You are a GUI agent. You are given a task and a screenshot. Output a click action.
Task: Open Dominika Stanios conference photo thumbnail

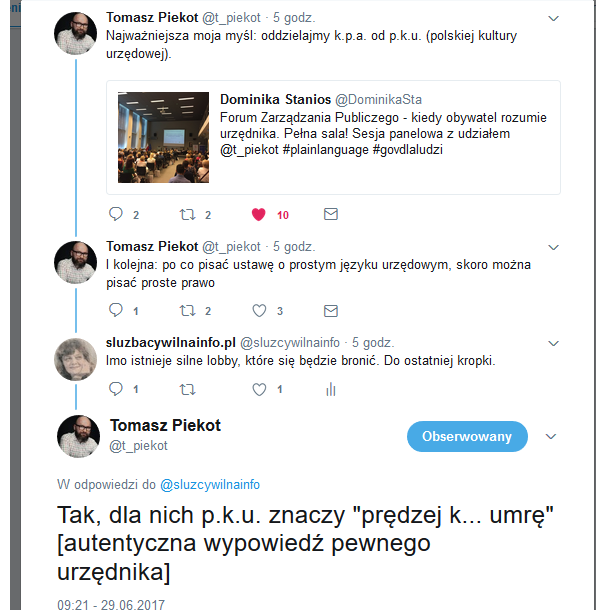point(163,137)
